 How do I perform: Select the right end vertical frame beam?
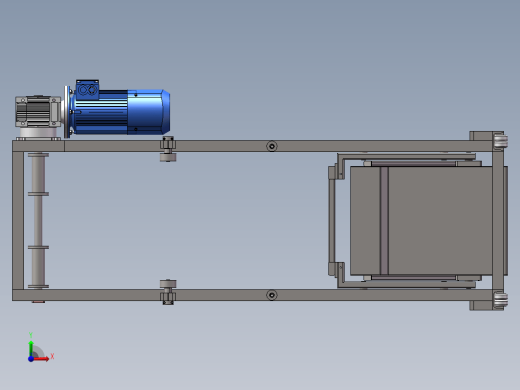[x=498, y=220]
